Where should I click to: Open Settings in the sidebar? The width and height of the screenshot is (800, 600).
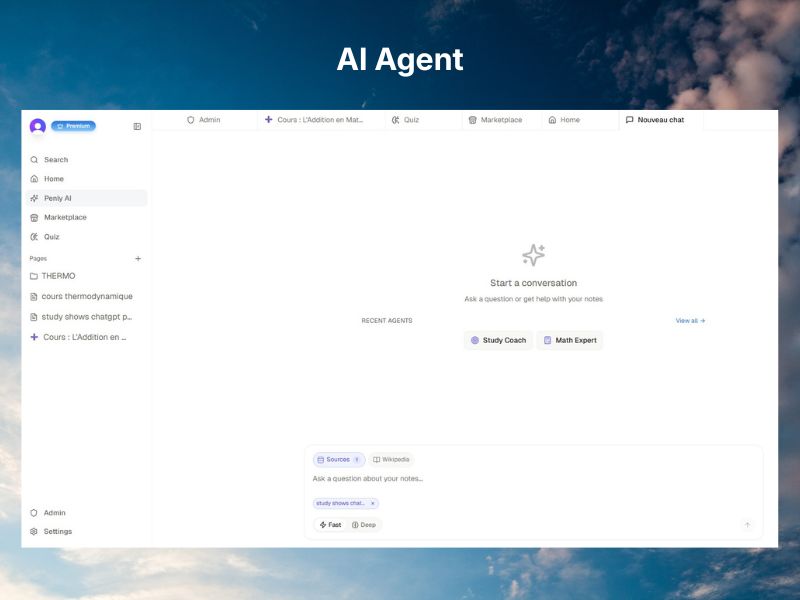point(57,531)
